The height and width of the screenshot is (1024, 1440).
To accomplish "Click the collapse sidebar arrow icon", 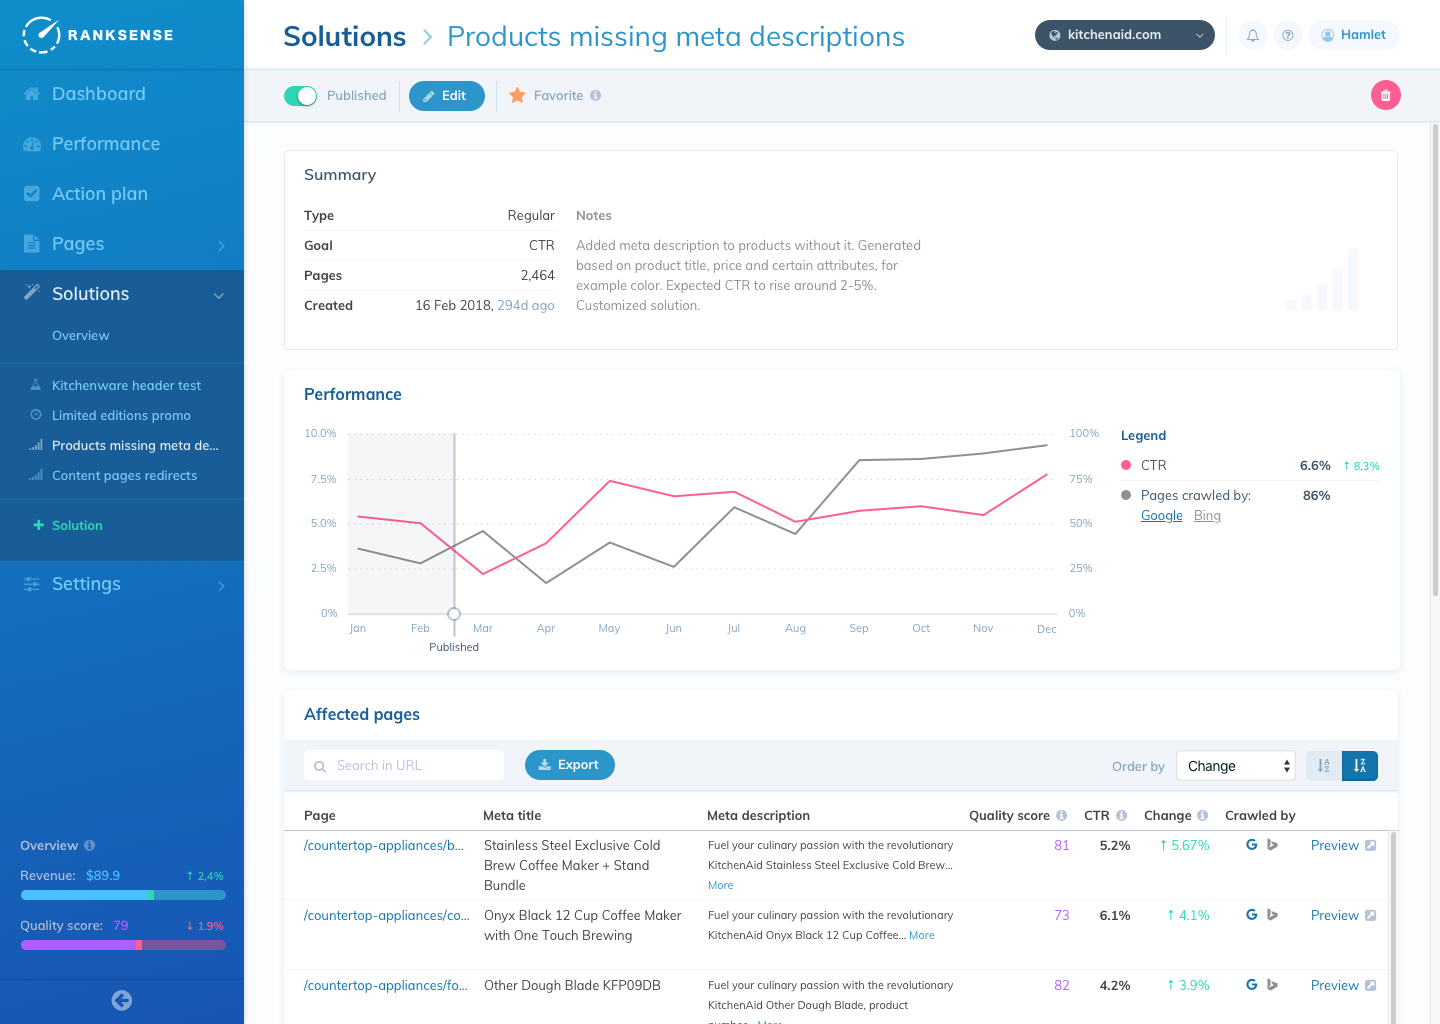I will point(122,1000).
